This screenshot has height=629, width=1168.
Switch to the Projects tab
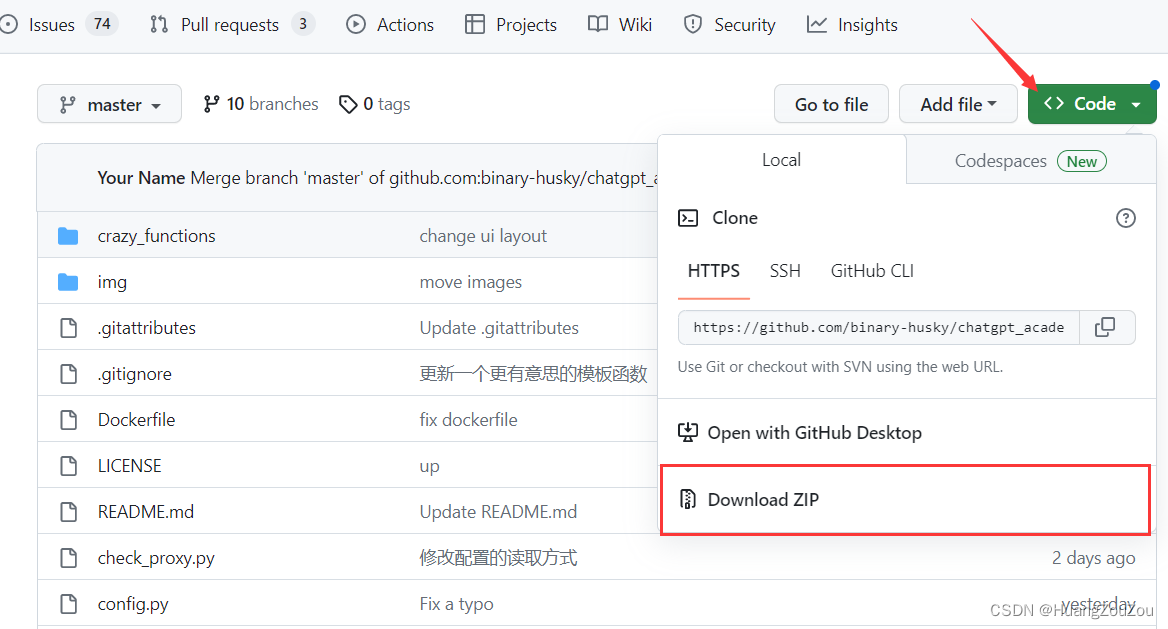(x=511, y=25)
